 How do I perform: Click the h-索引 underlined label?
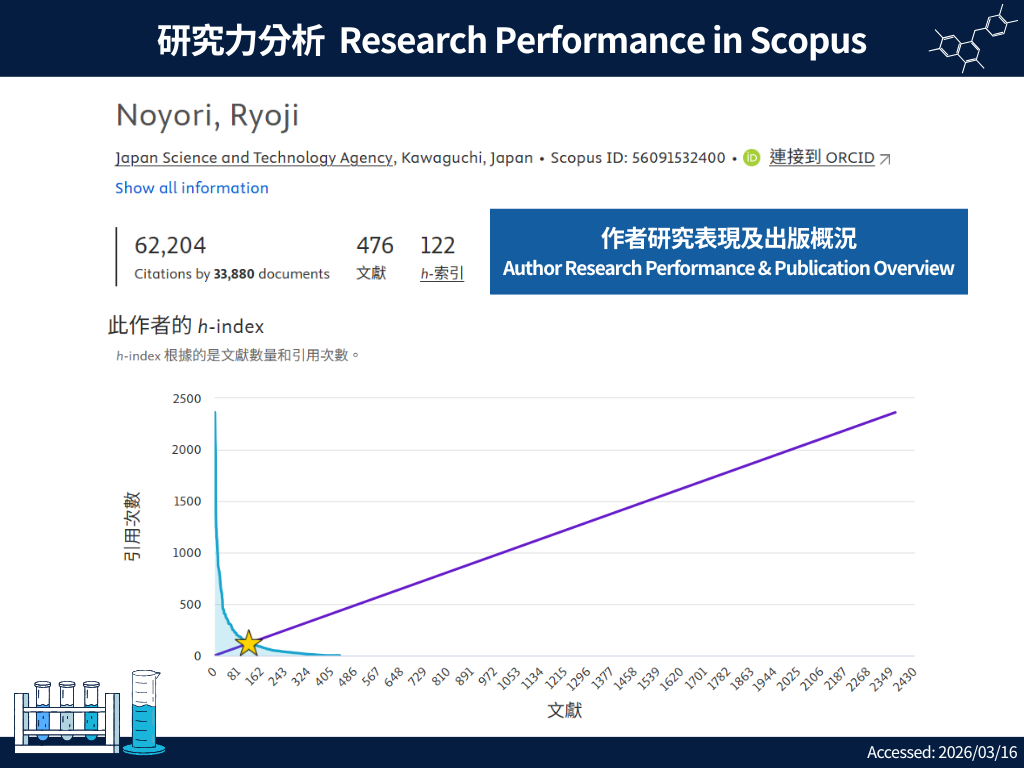pos(442,273)
